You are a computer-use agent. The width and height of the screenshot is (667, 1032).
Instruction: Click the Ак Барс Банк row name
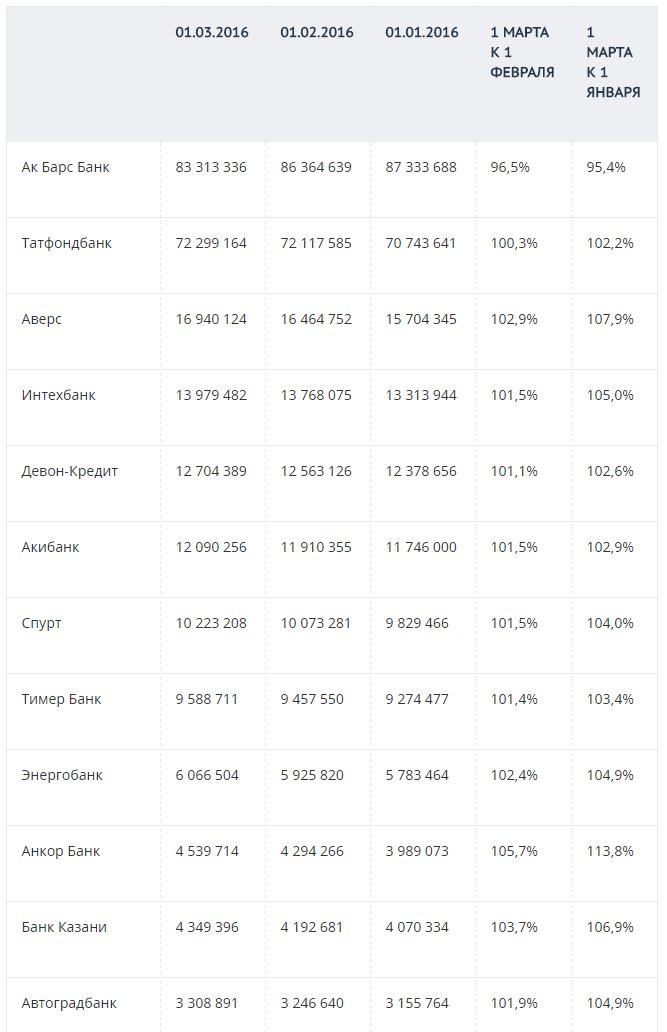point(66,167)
